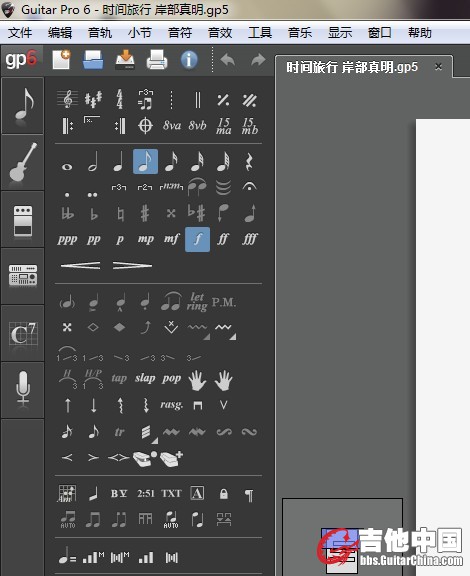This screenshot has width=470, height=576.
Task: Select the forte f dynamic
Action: coord(197,239)
